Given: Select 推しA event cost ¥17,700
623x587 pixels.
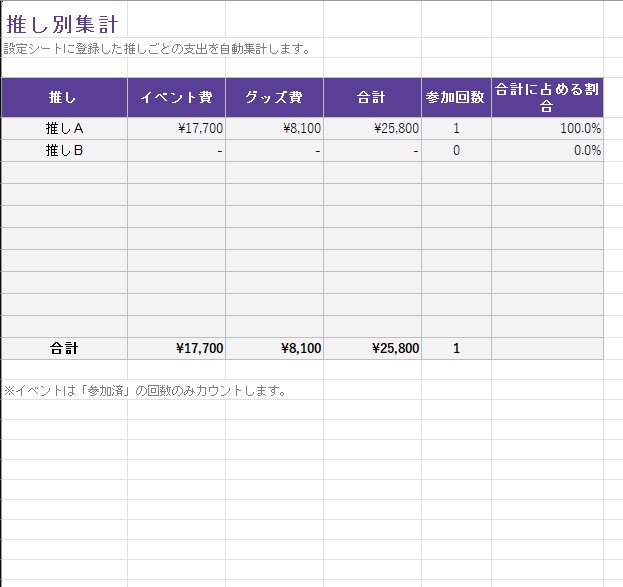Looking at the screenshot, I should click(176, 128).
